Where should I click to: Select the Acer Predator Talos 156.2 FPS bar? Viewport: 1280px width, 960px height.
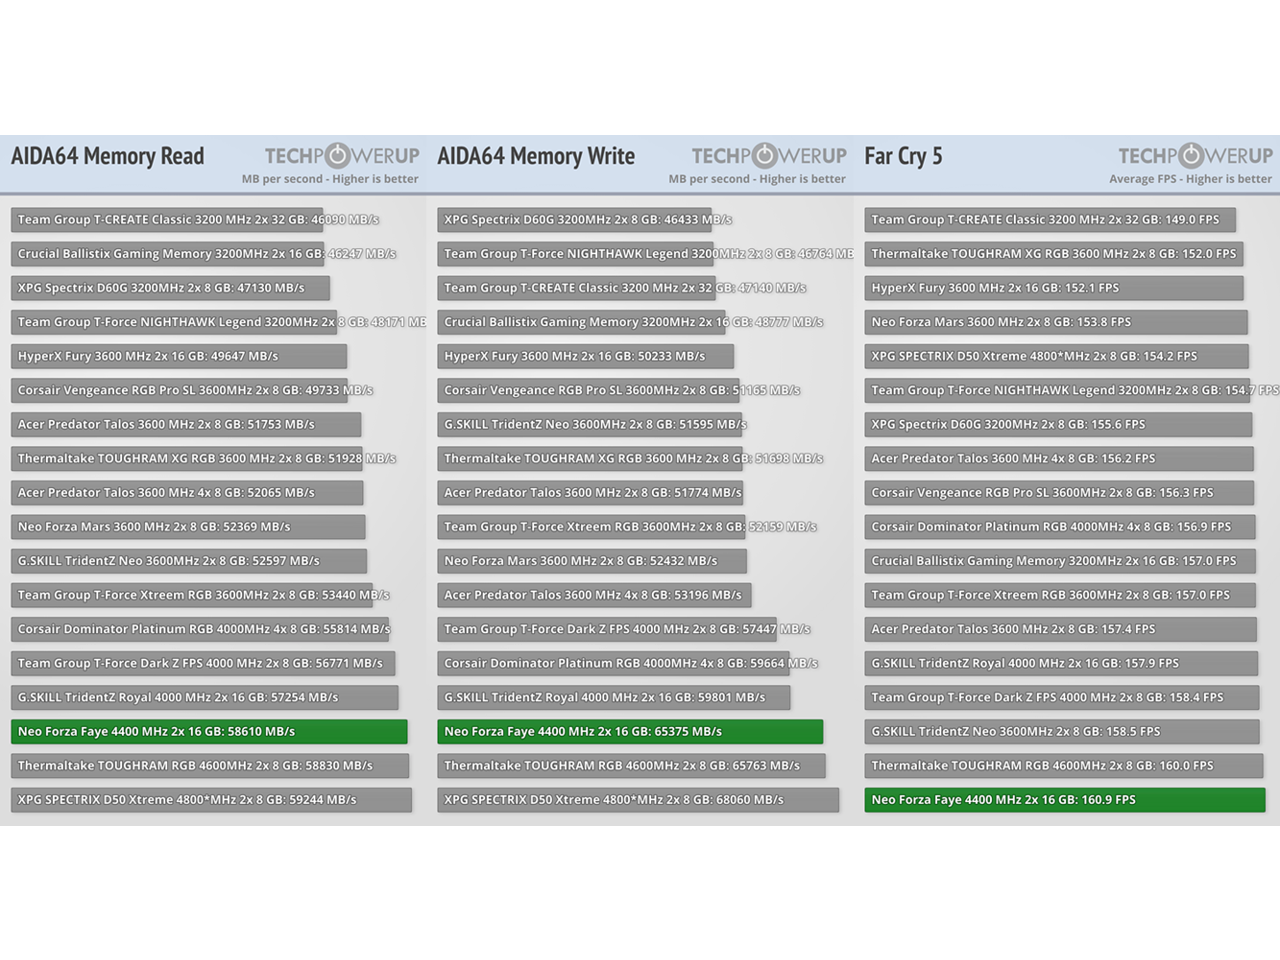click(x=1059, y=458)
